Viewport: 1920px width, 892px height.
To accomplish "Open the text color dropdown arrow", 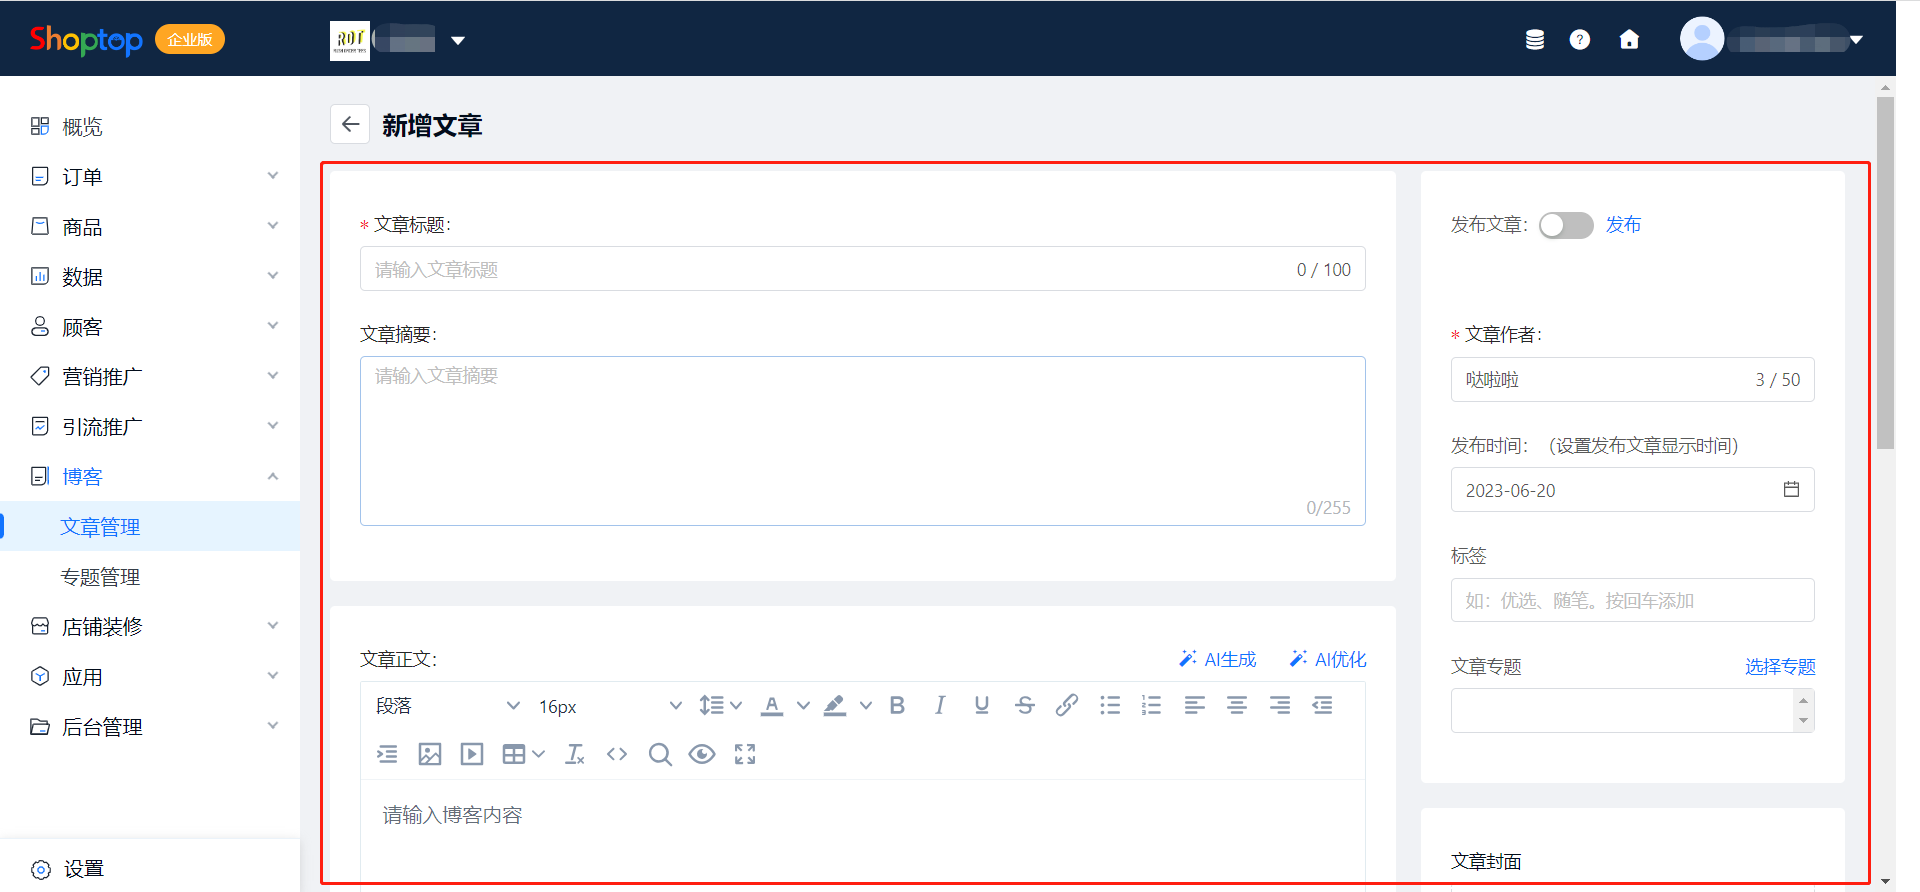I will point(803,706).
